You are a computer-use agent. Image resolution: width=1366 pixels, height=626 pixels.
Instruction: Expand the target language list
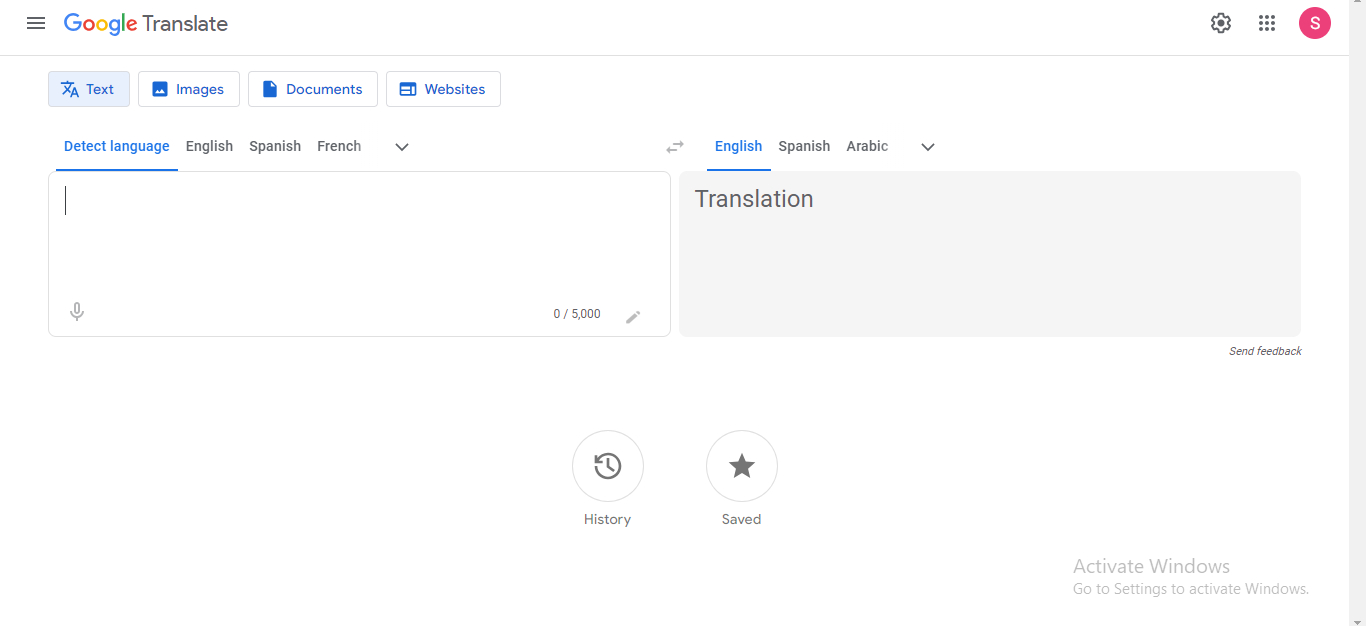click(x=928, y=147)
